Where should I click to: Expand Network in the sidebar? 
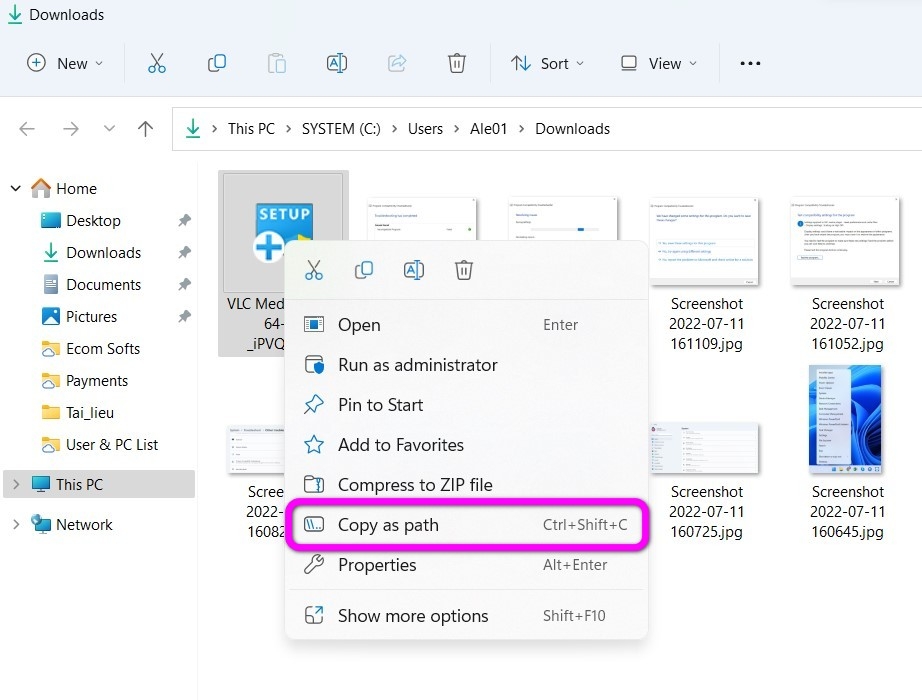[x=16, y=524]
